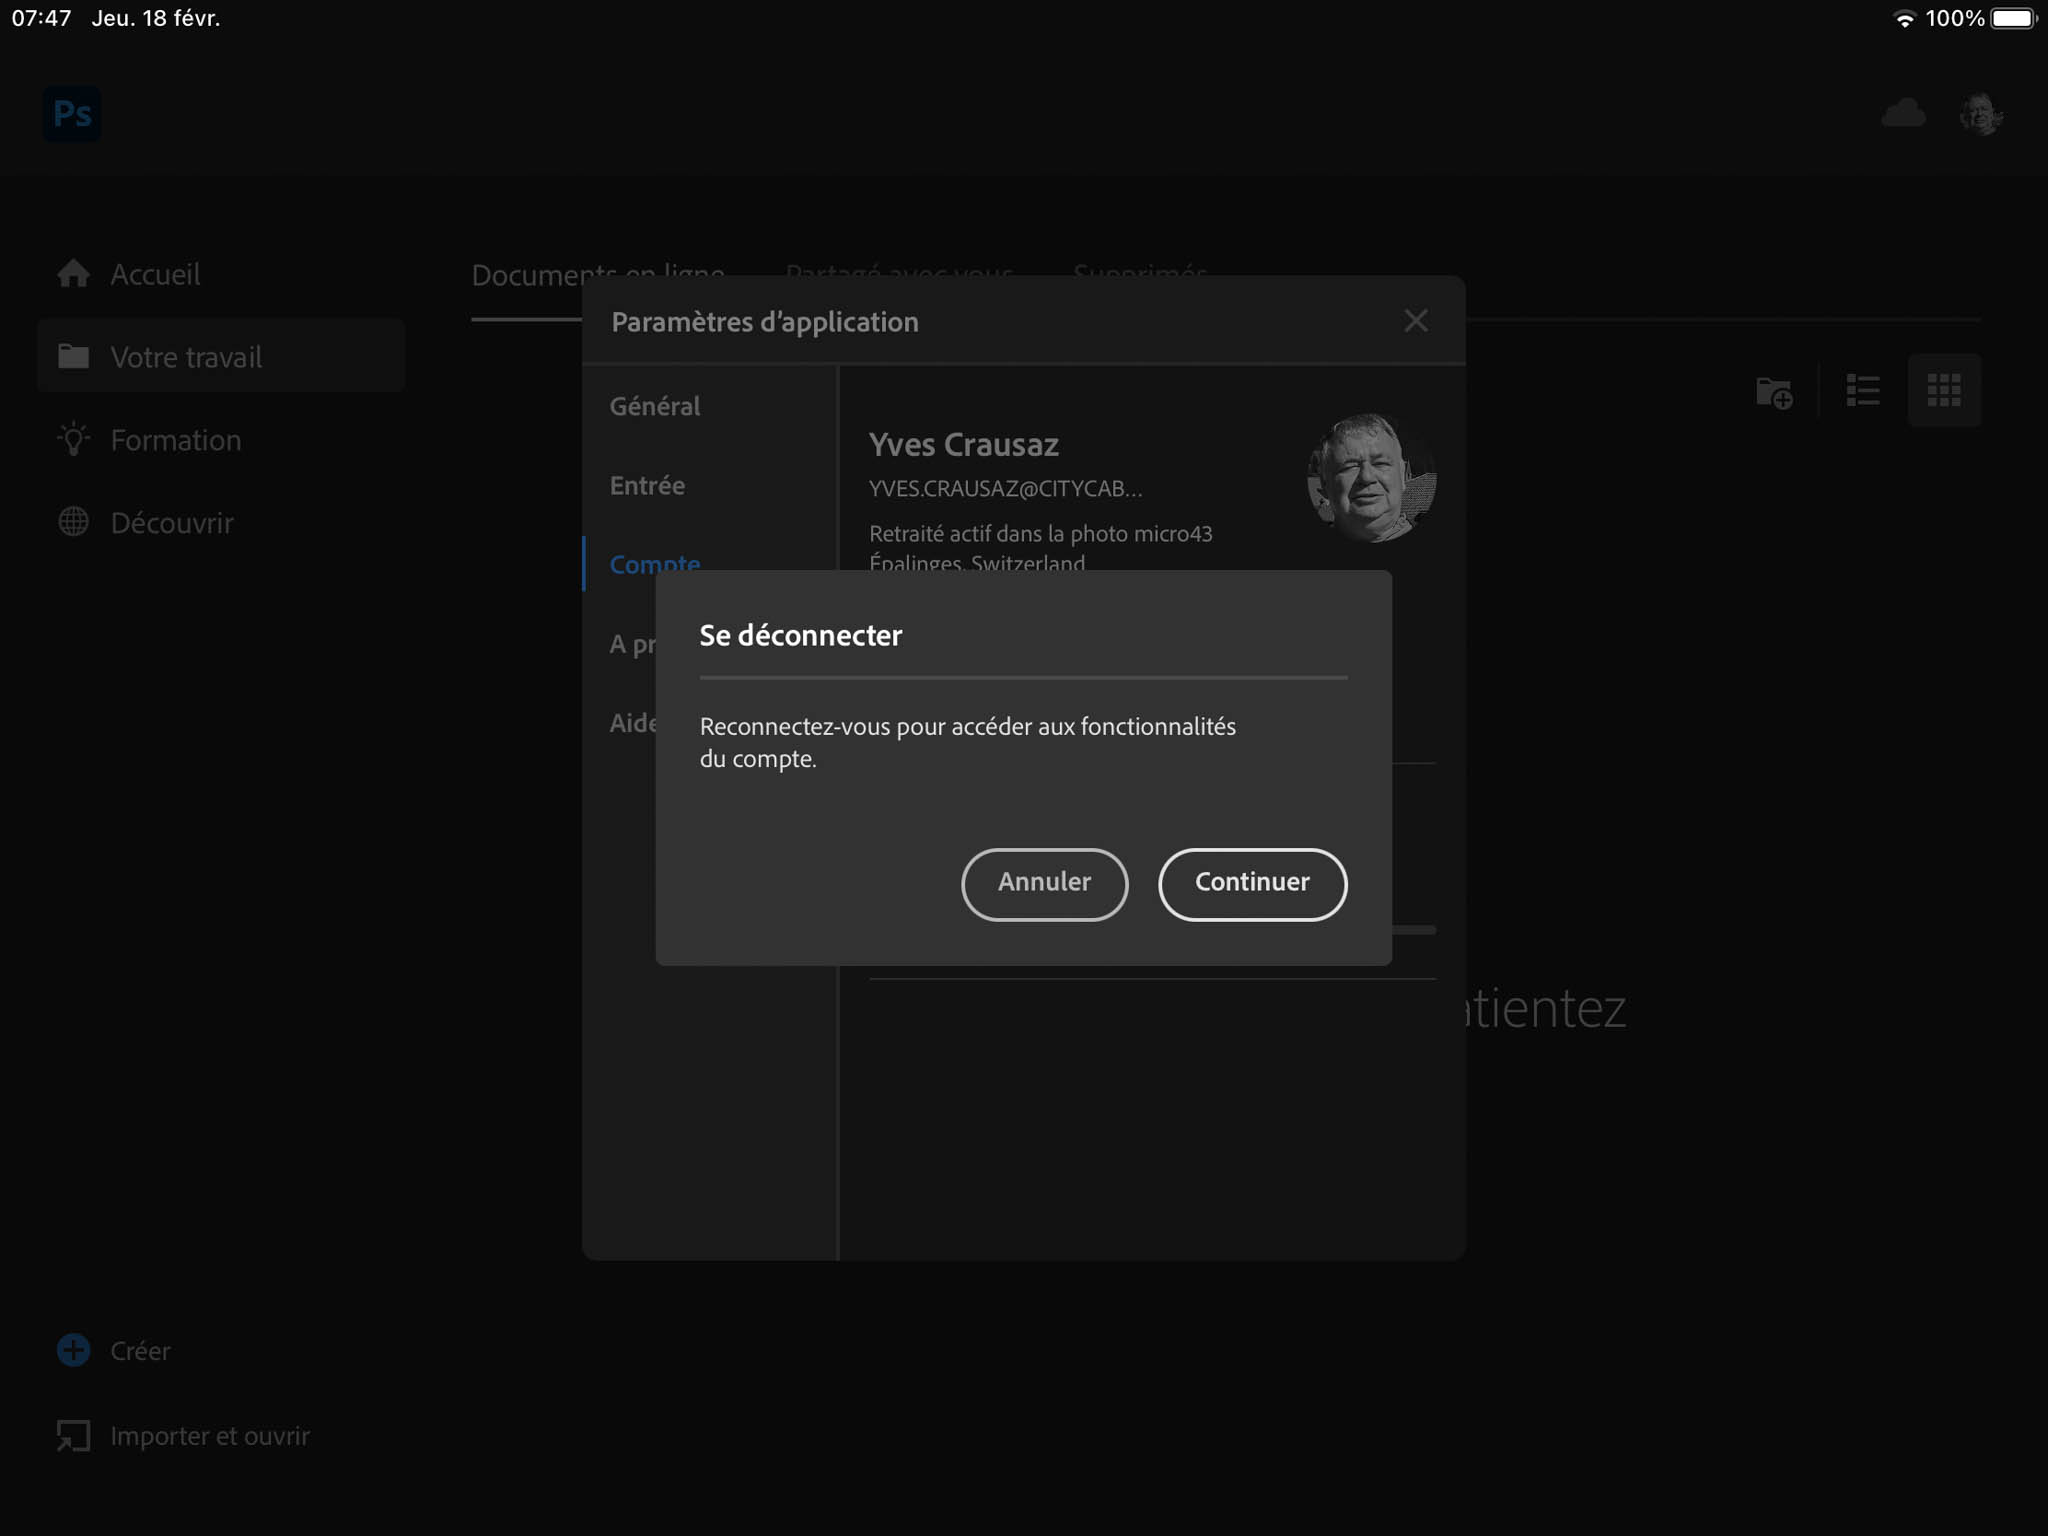Click the battery indicator in the status bar

tap(2013, 19)
